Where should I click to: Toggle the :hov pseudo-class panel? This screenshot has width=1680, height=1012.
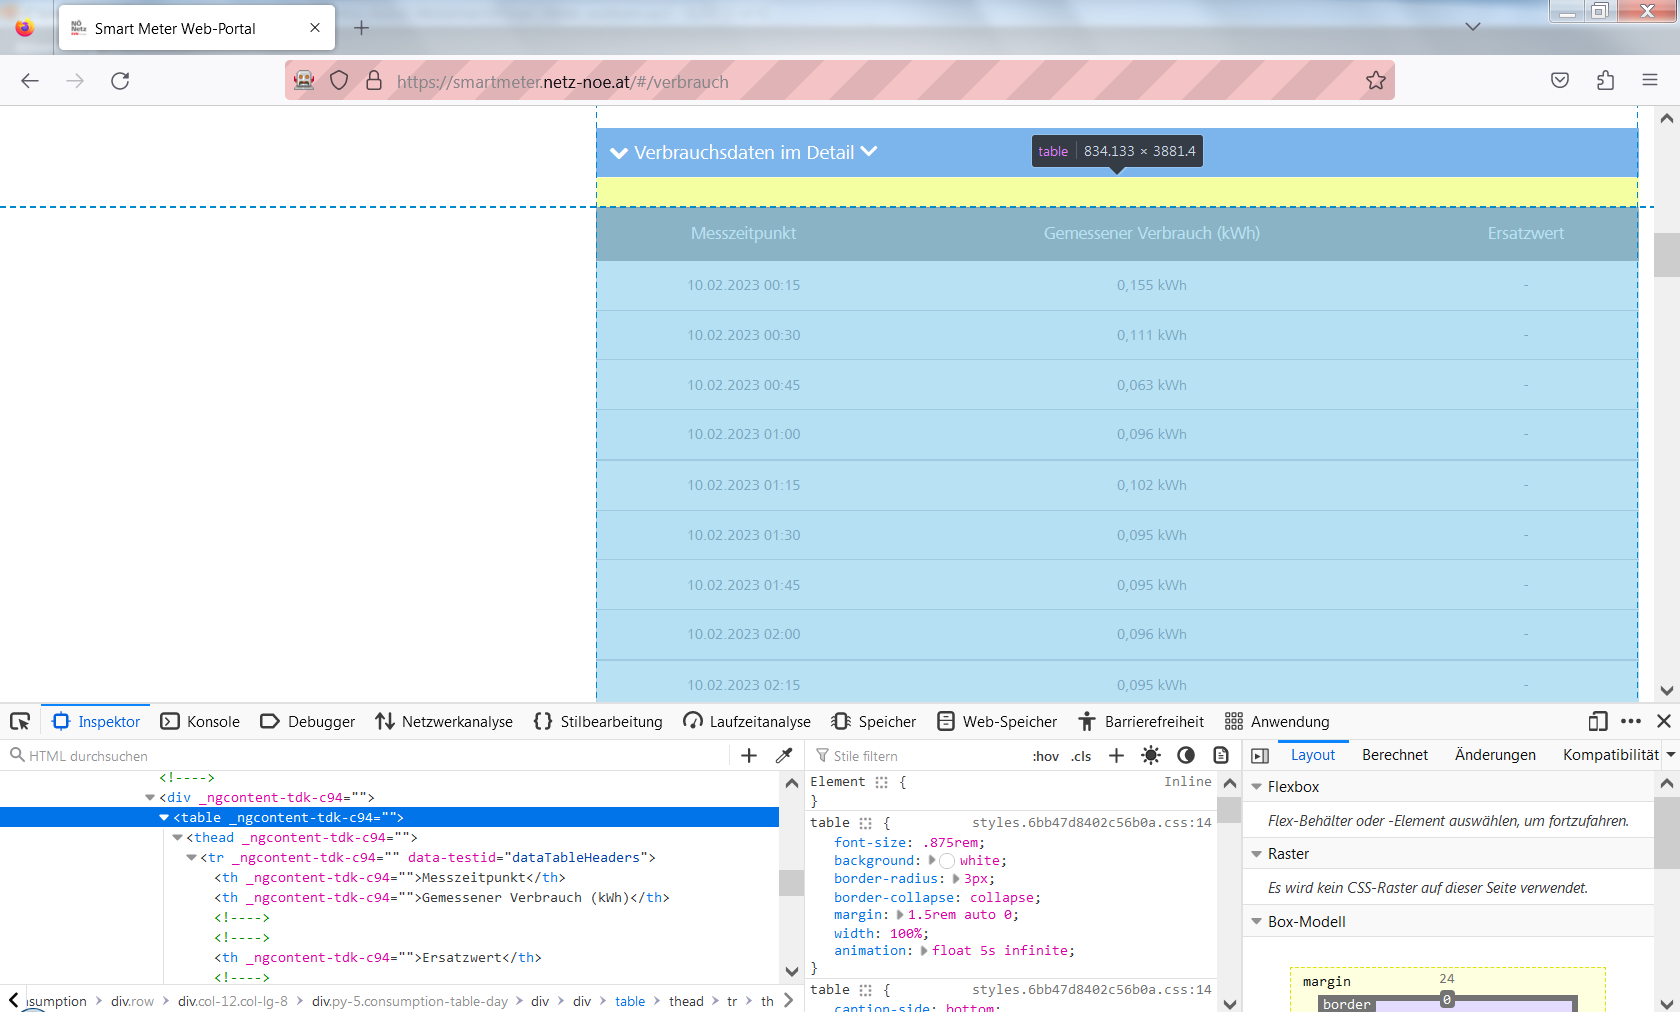point(1046,756)
